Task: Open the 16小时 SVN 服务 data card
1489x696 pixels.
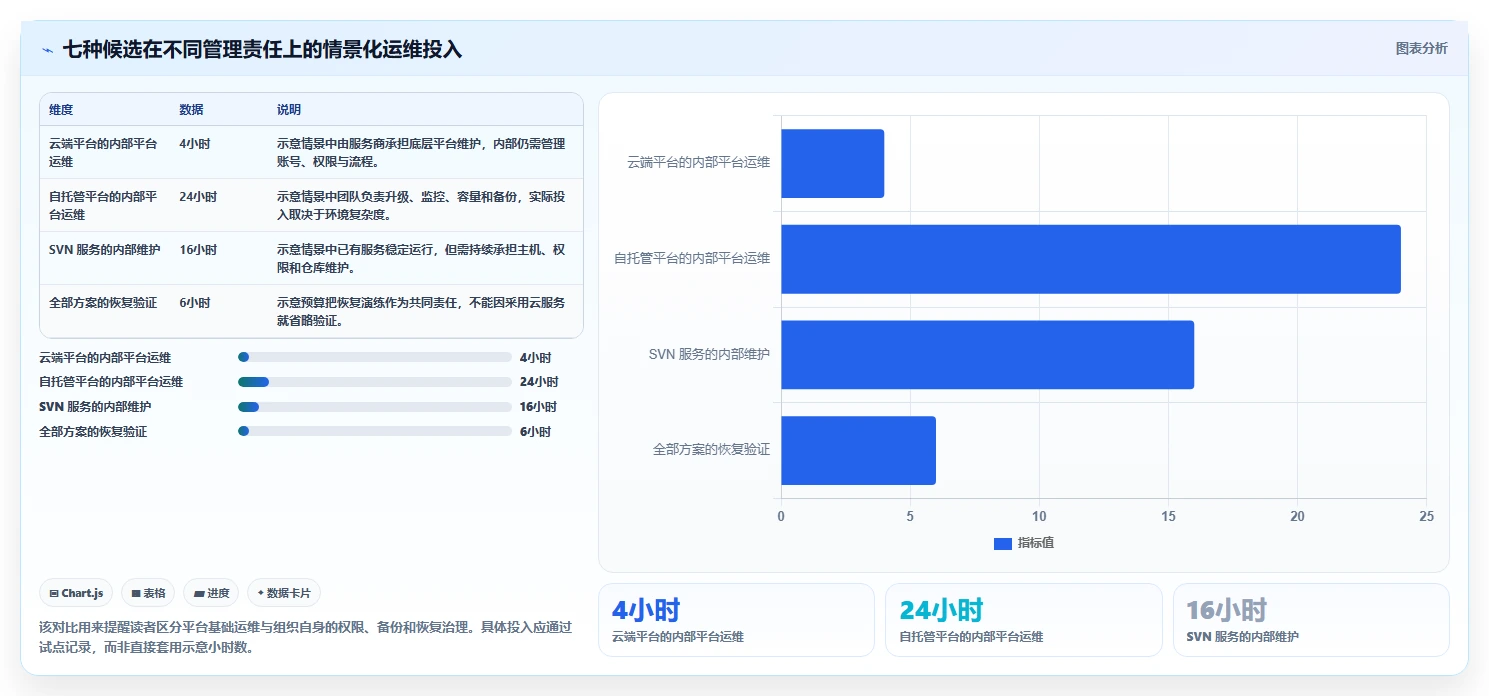Action: (x=1311, y=620)
